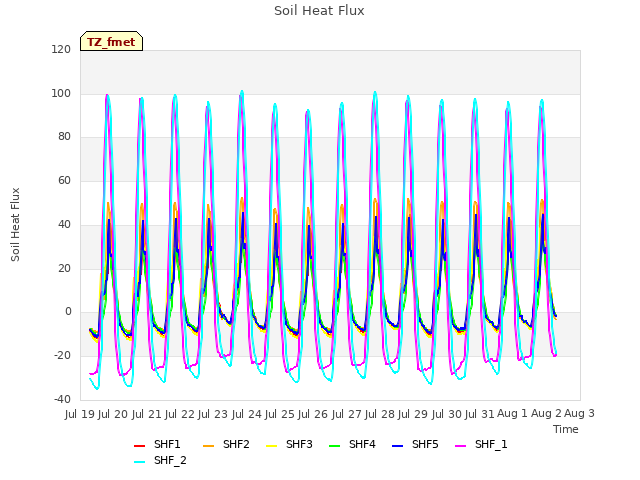Click the Jul 29 x-axis date label

pos(413,414)
